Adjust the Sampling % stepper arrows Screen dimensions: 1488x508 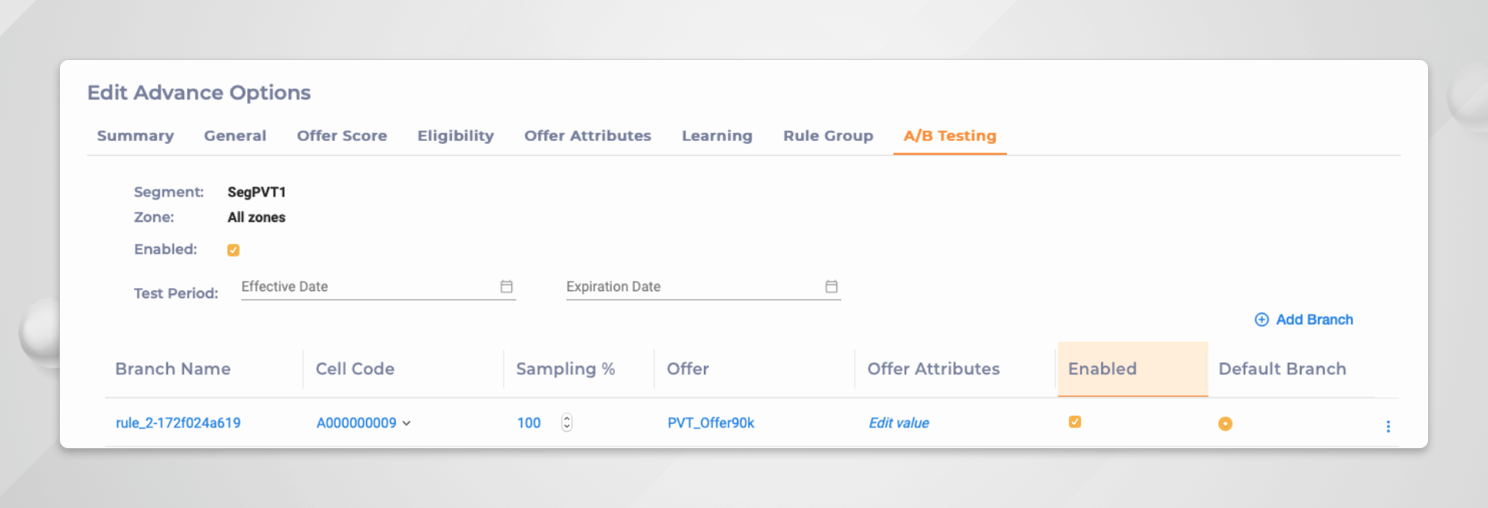(567, 423)
